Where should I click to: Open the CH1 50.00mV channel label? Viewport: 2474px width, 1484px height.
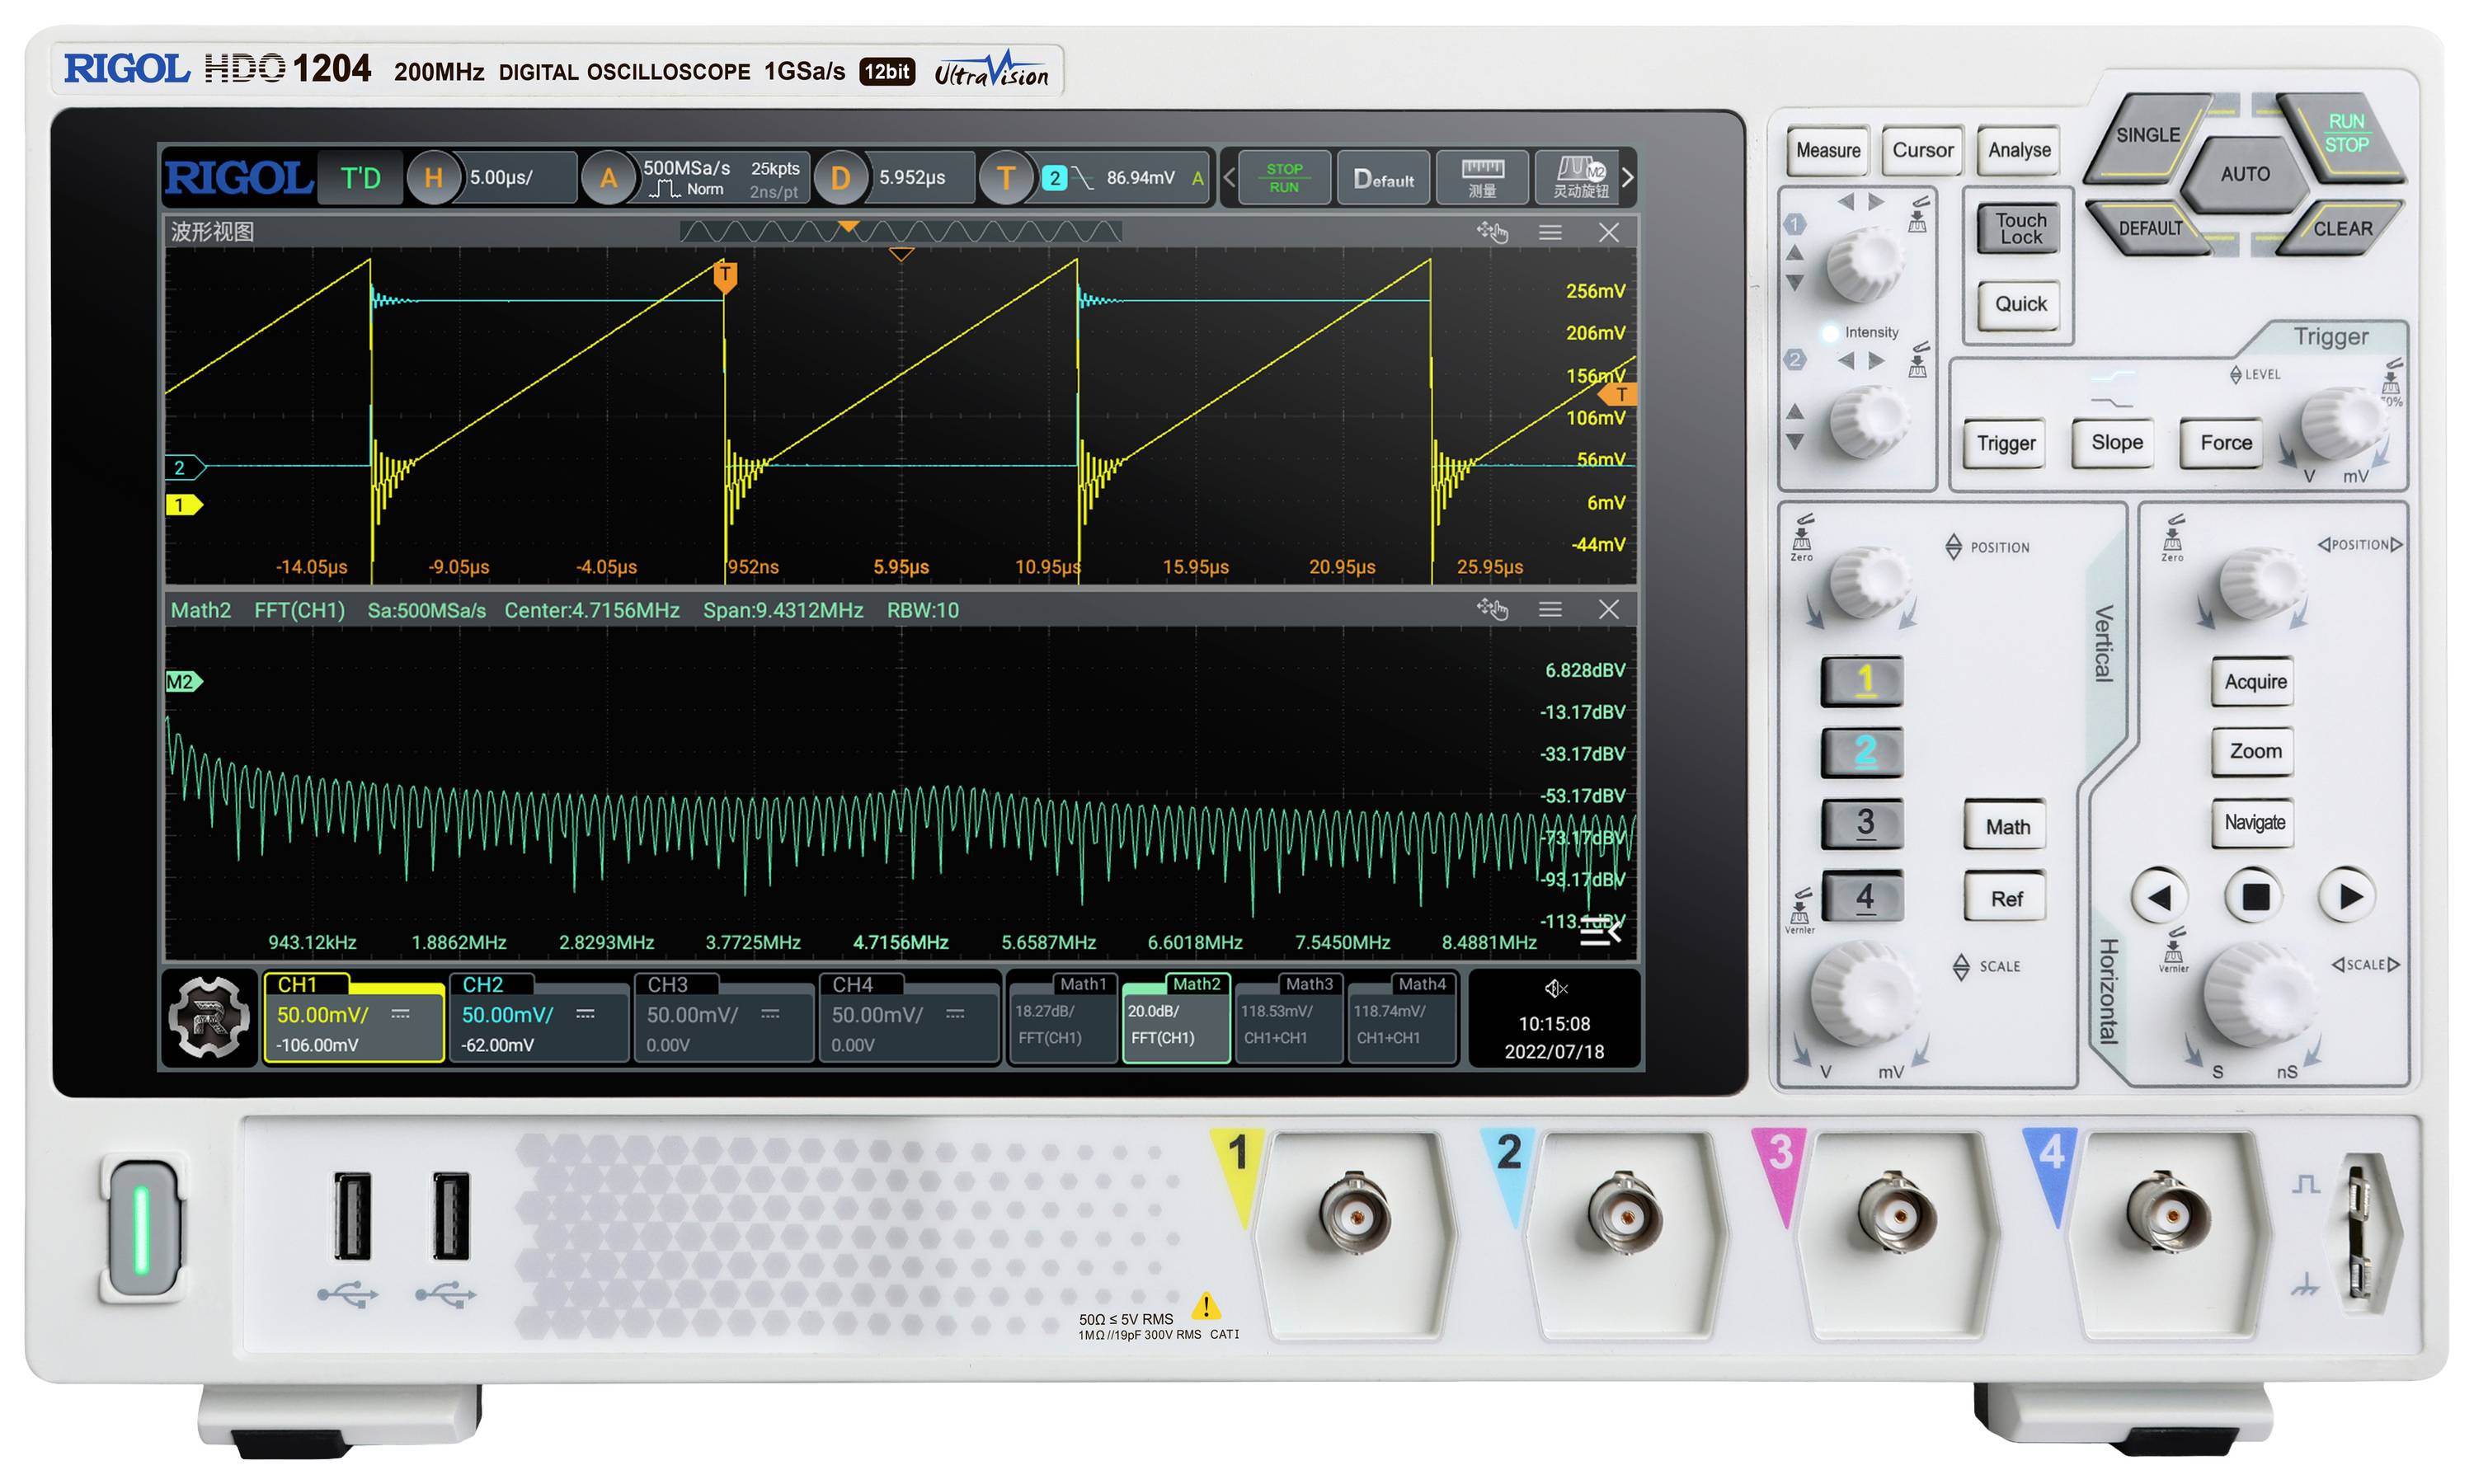click(x=353, y=1017)
